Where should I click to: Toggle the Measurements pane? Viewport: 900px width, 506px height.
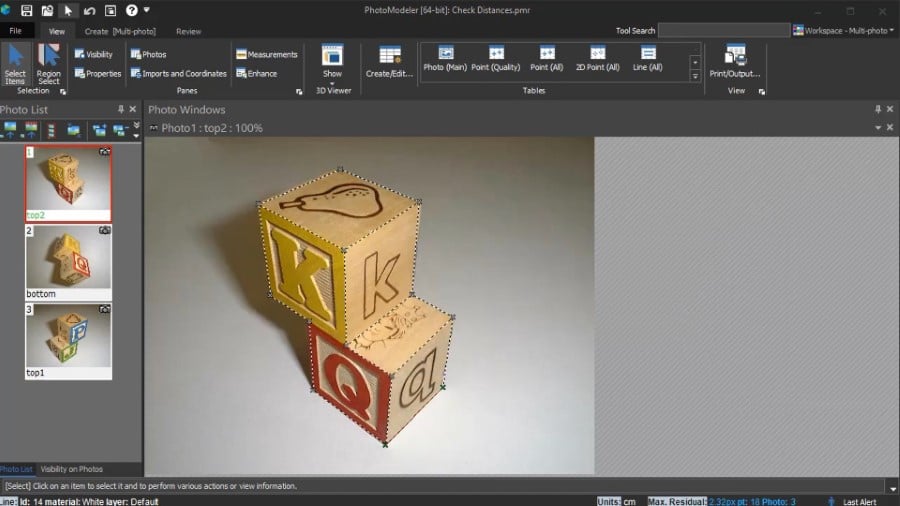click(267, 54)
